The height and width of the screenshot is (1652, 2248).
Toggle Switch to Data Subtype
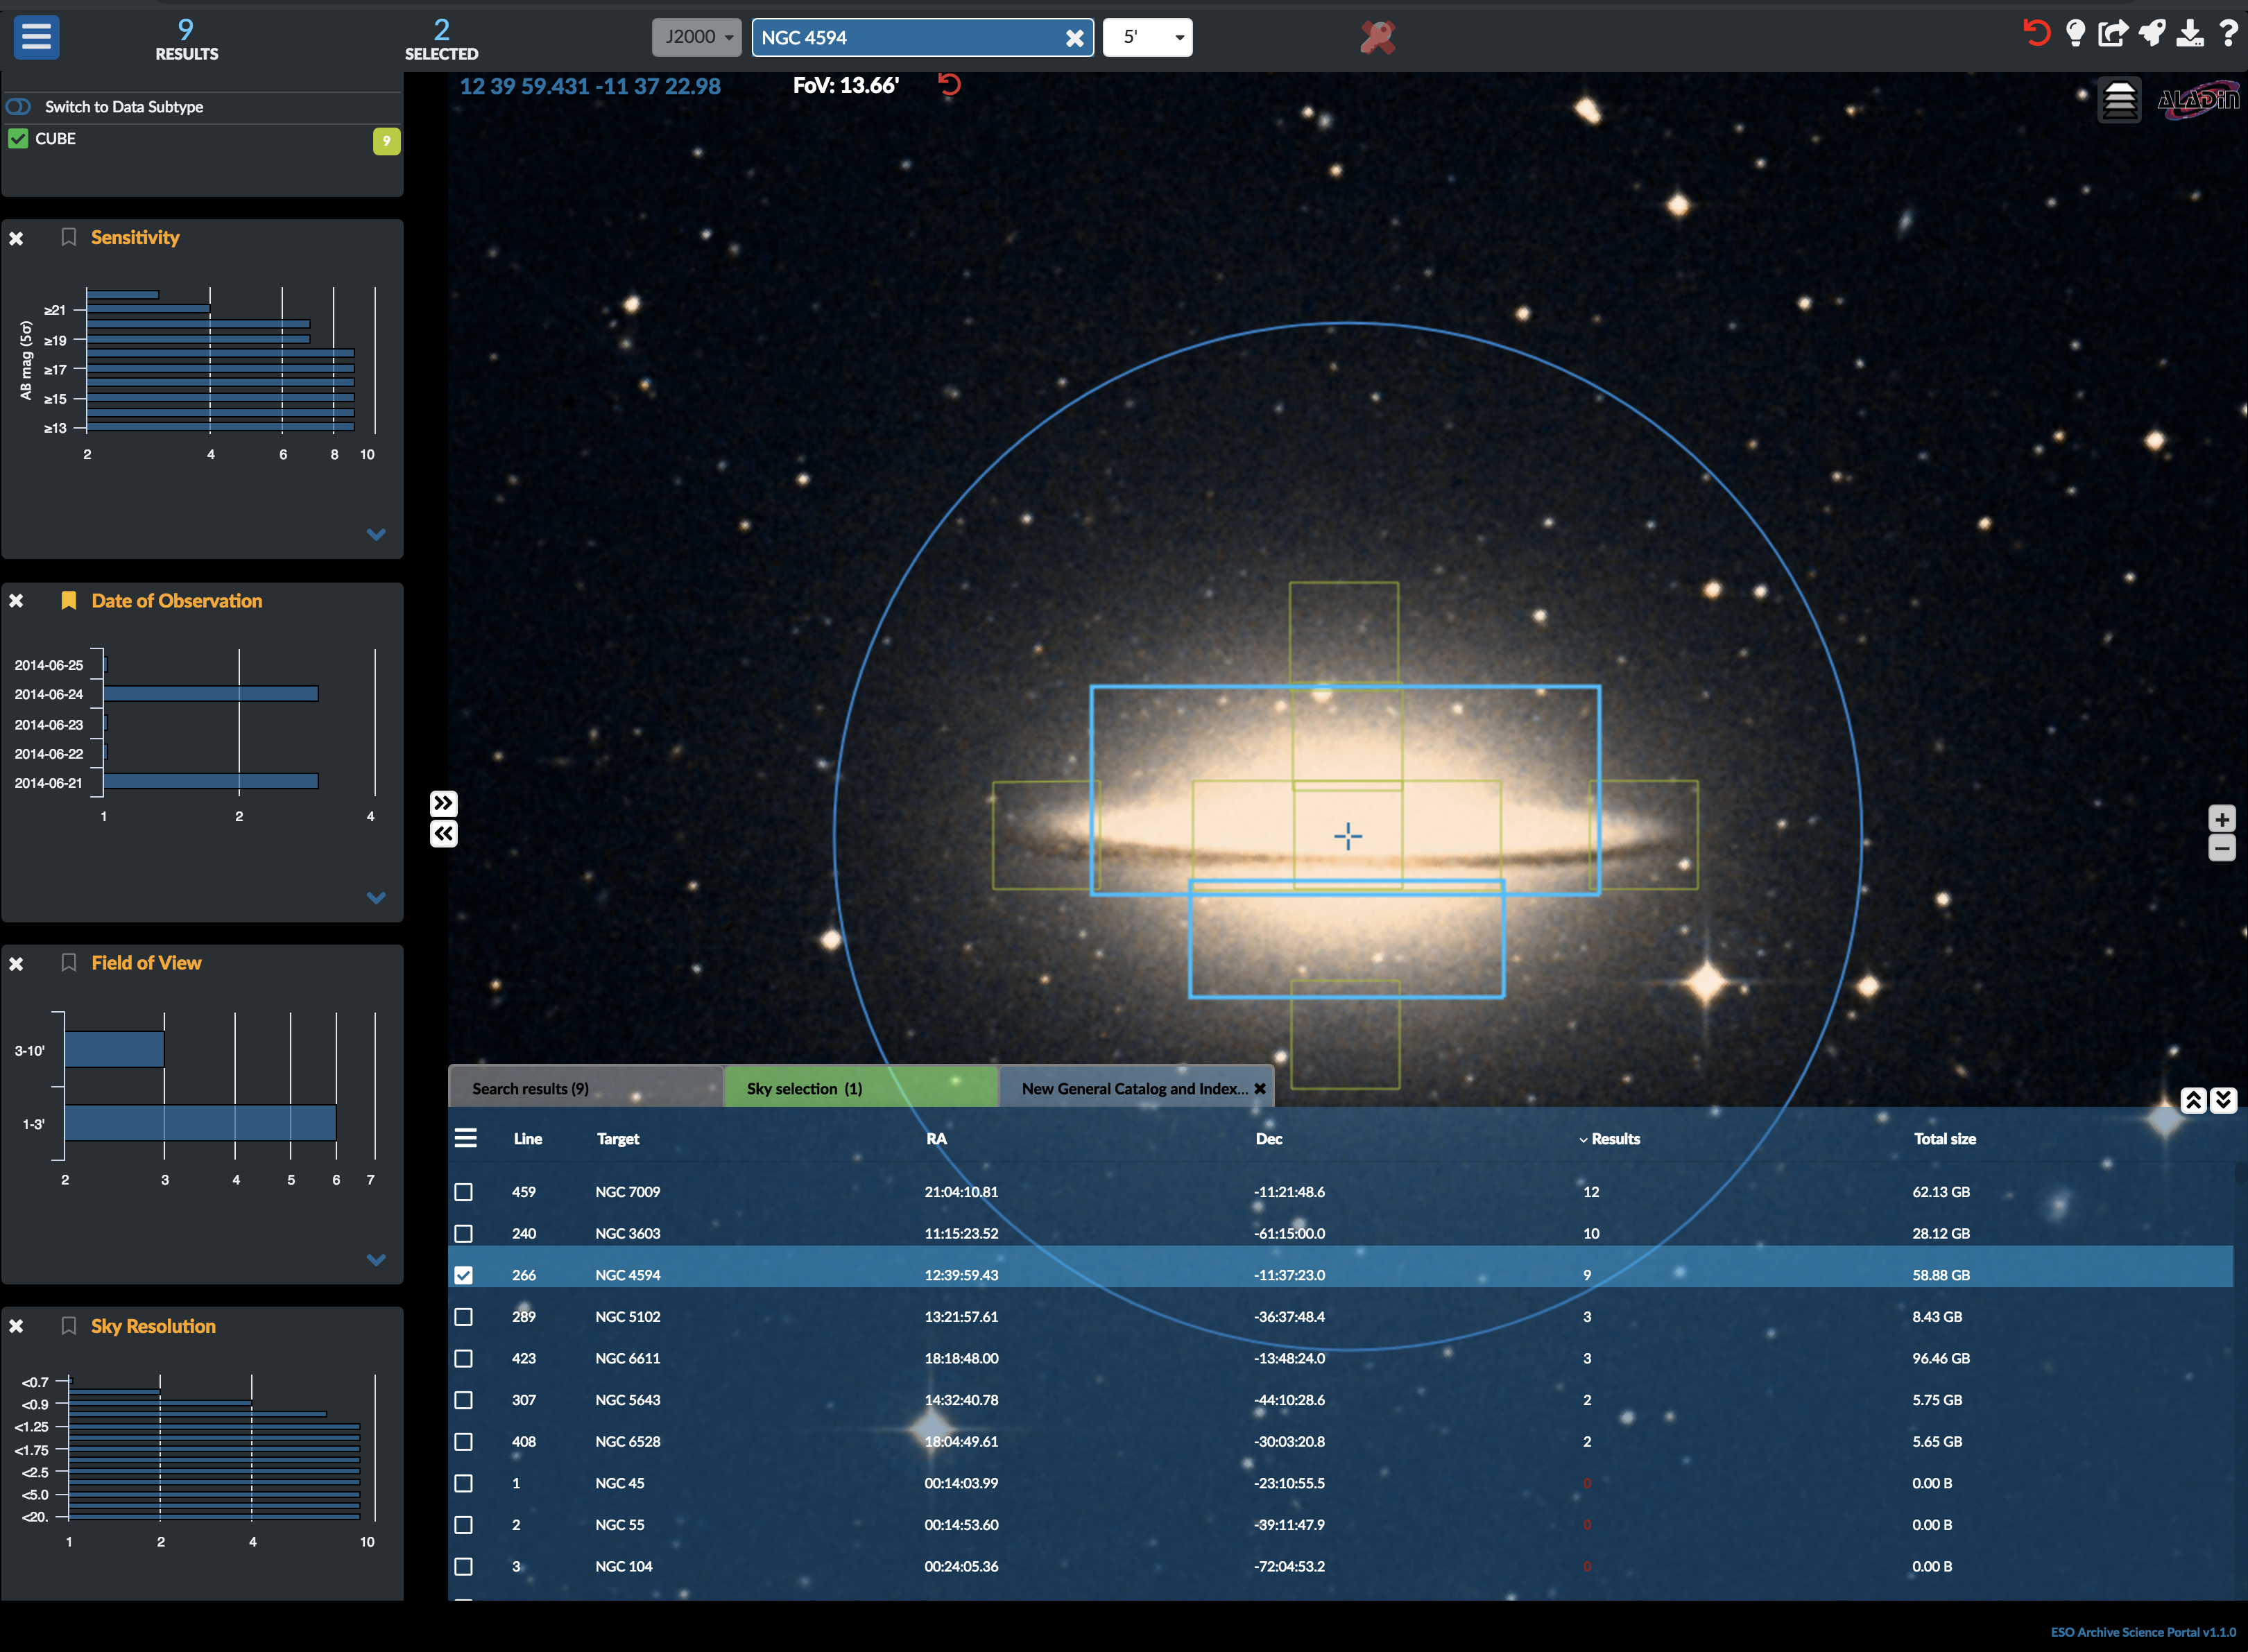19,106
